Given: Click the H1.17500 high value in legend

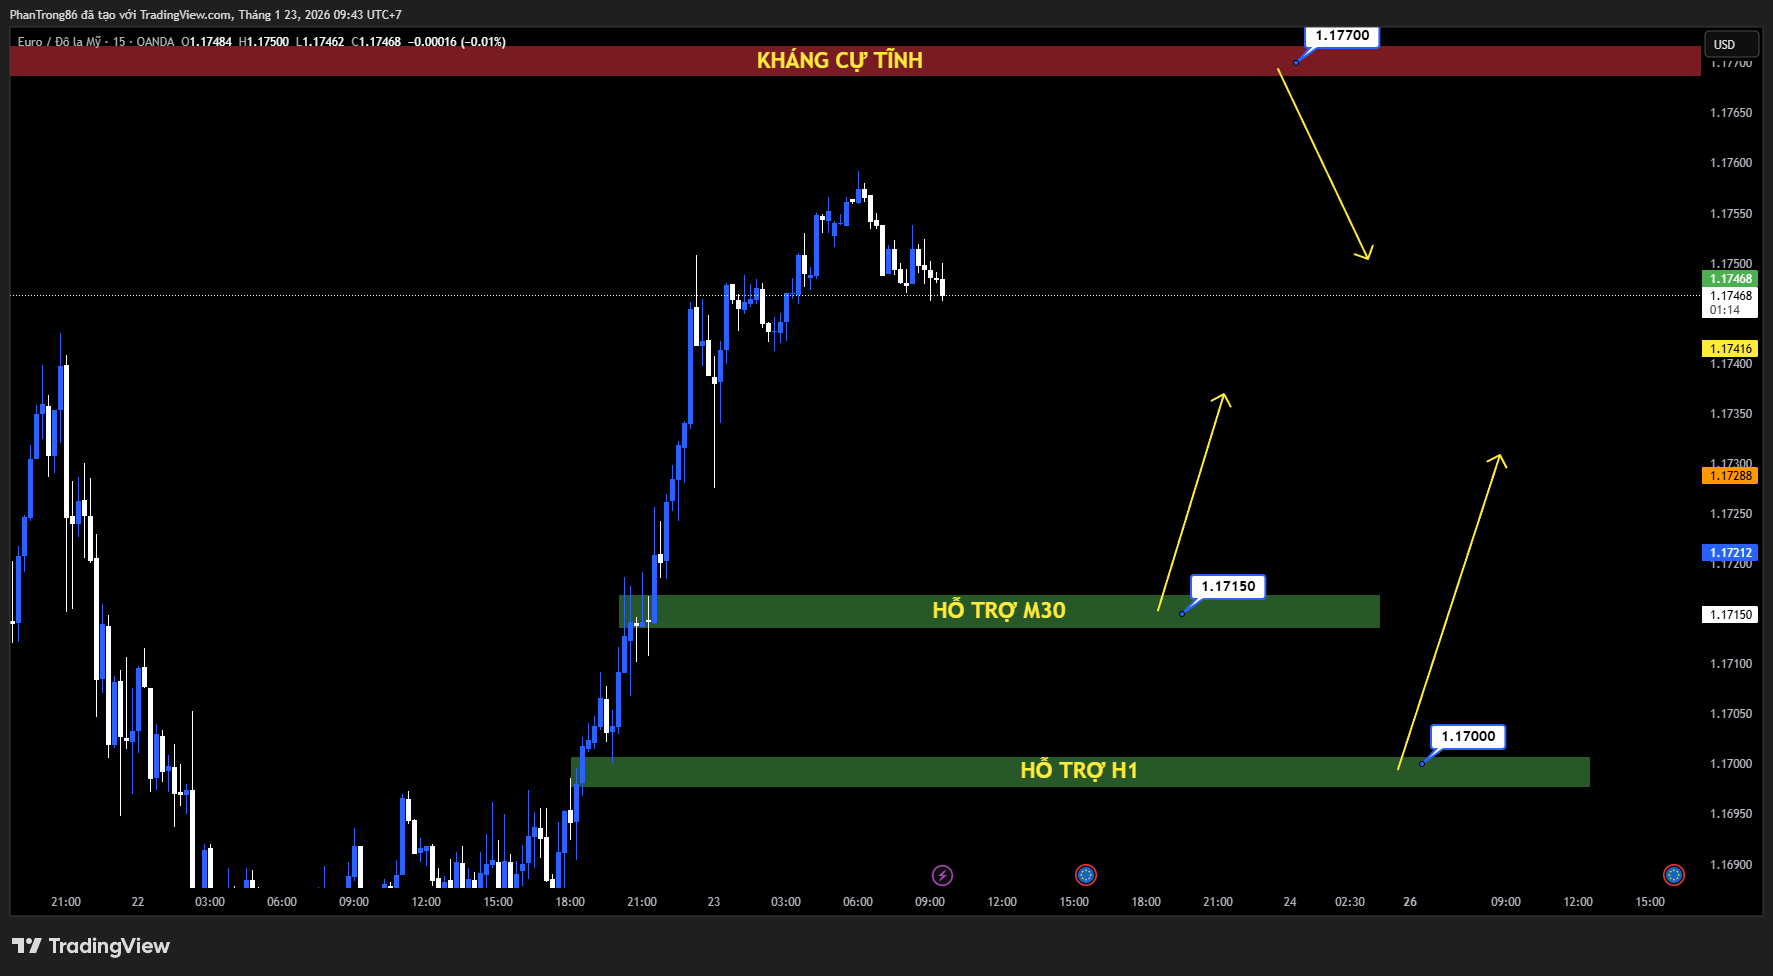Looking at the screenshot, I should (x=264, y=42).
